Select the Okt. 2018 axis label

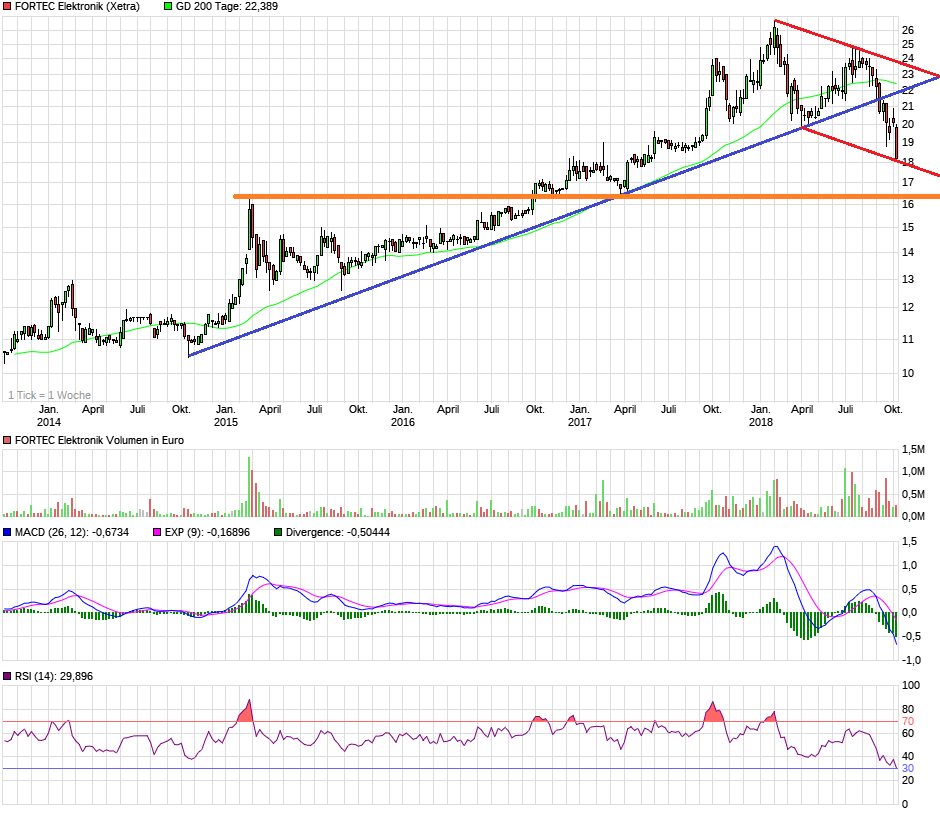[891, 409]
